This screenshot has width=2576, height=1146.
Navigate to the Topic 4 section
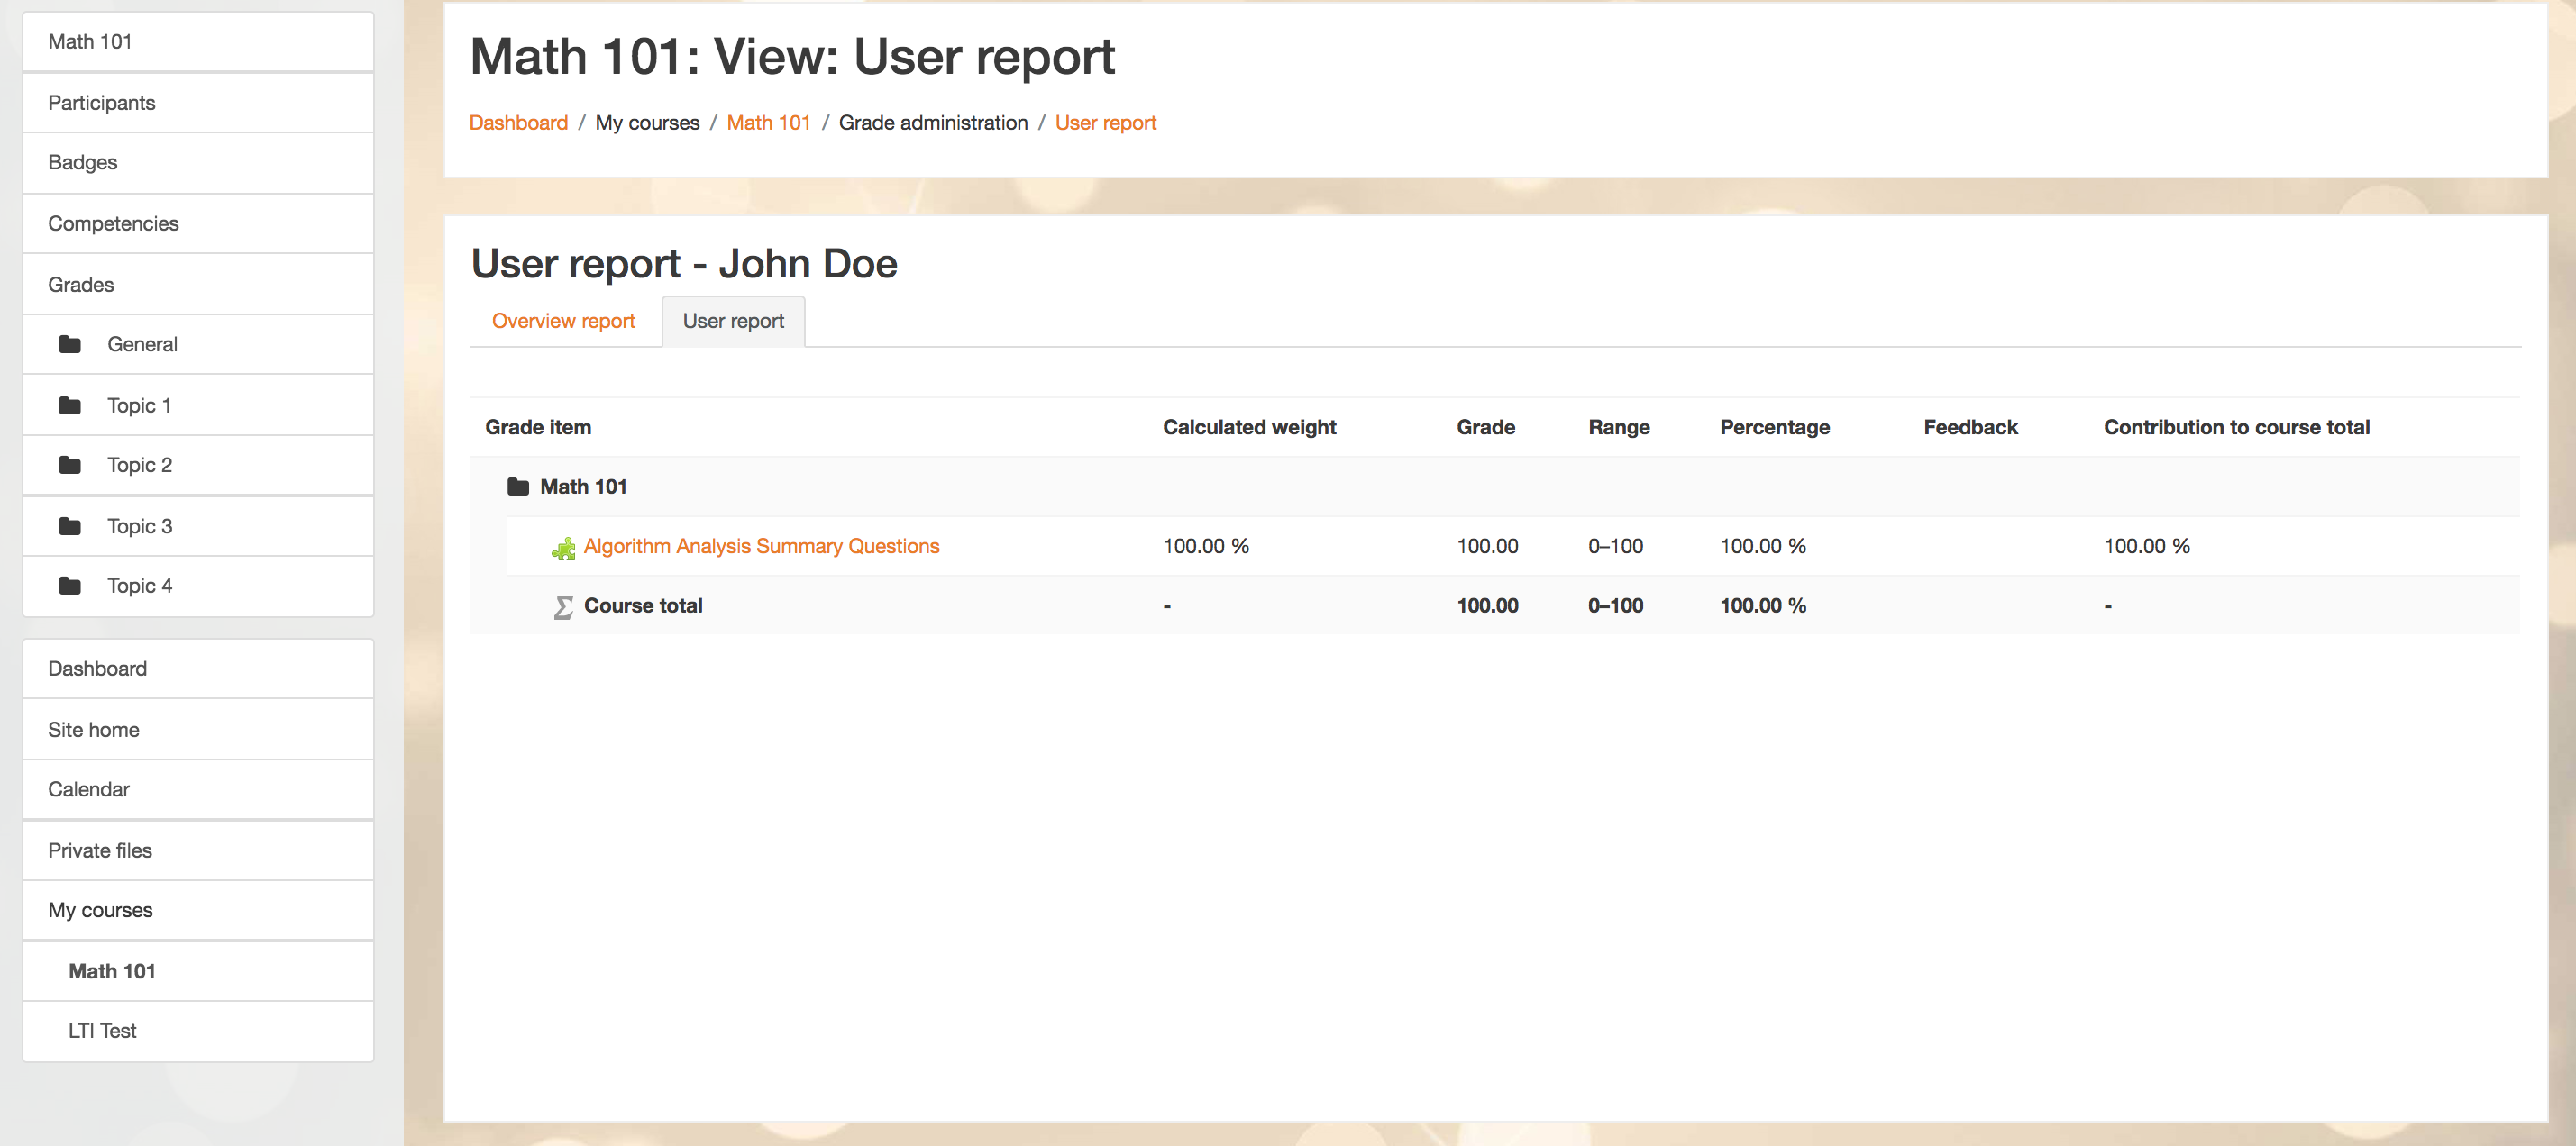[198, 585]
